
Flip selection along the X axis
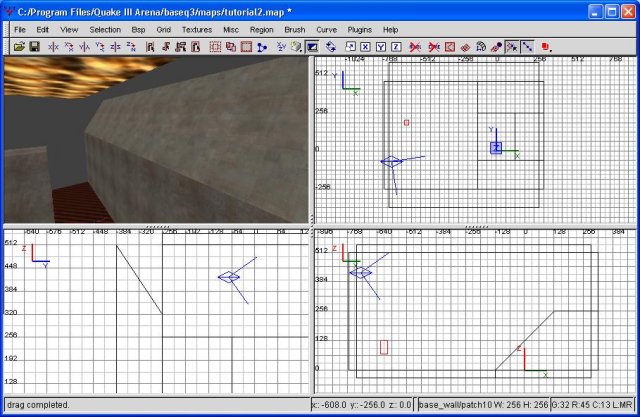53,47
